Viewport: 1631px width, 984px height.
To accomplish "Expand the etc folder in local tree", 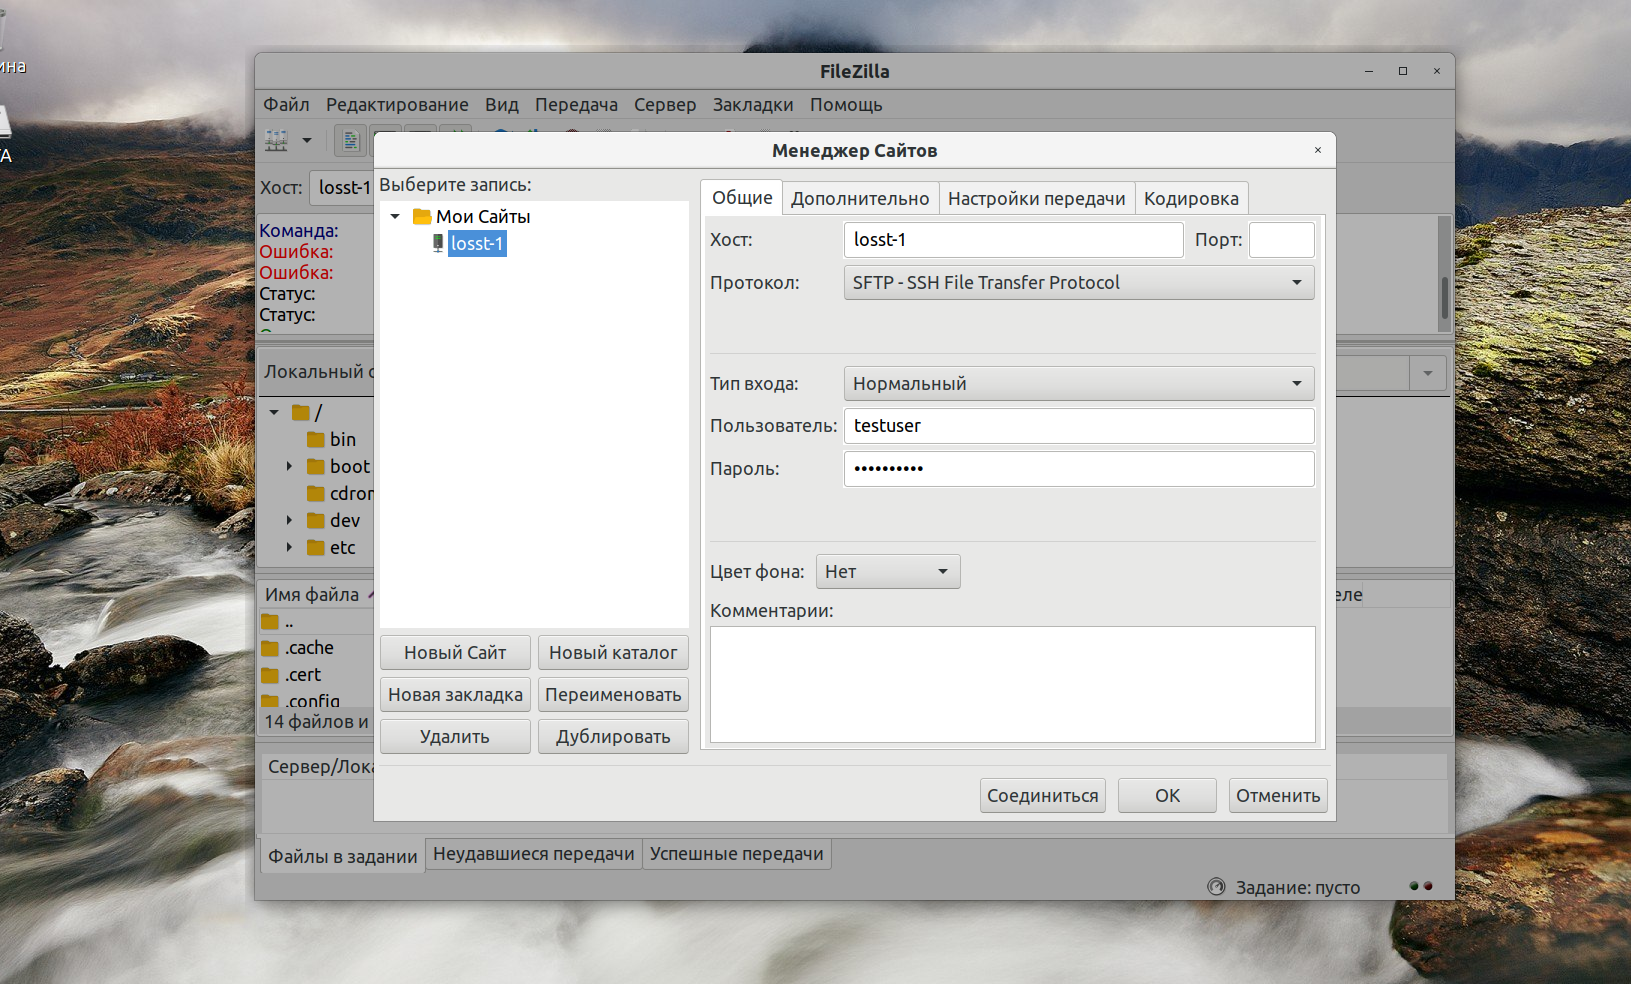I will click(x=289, y=547).
